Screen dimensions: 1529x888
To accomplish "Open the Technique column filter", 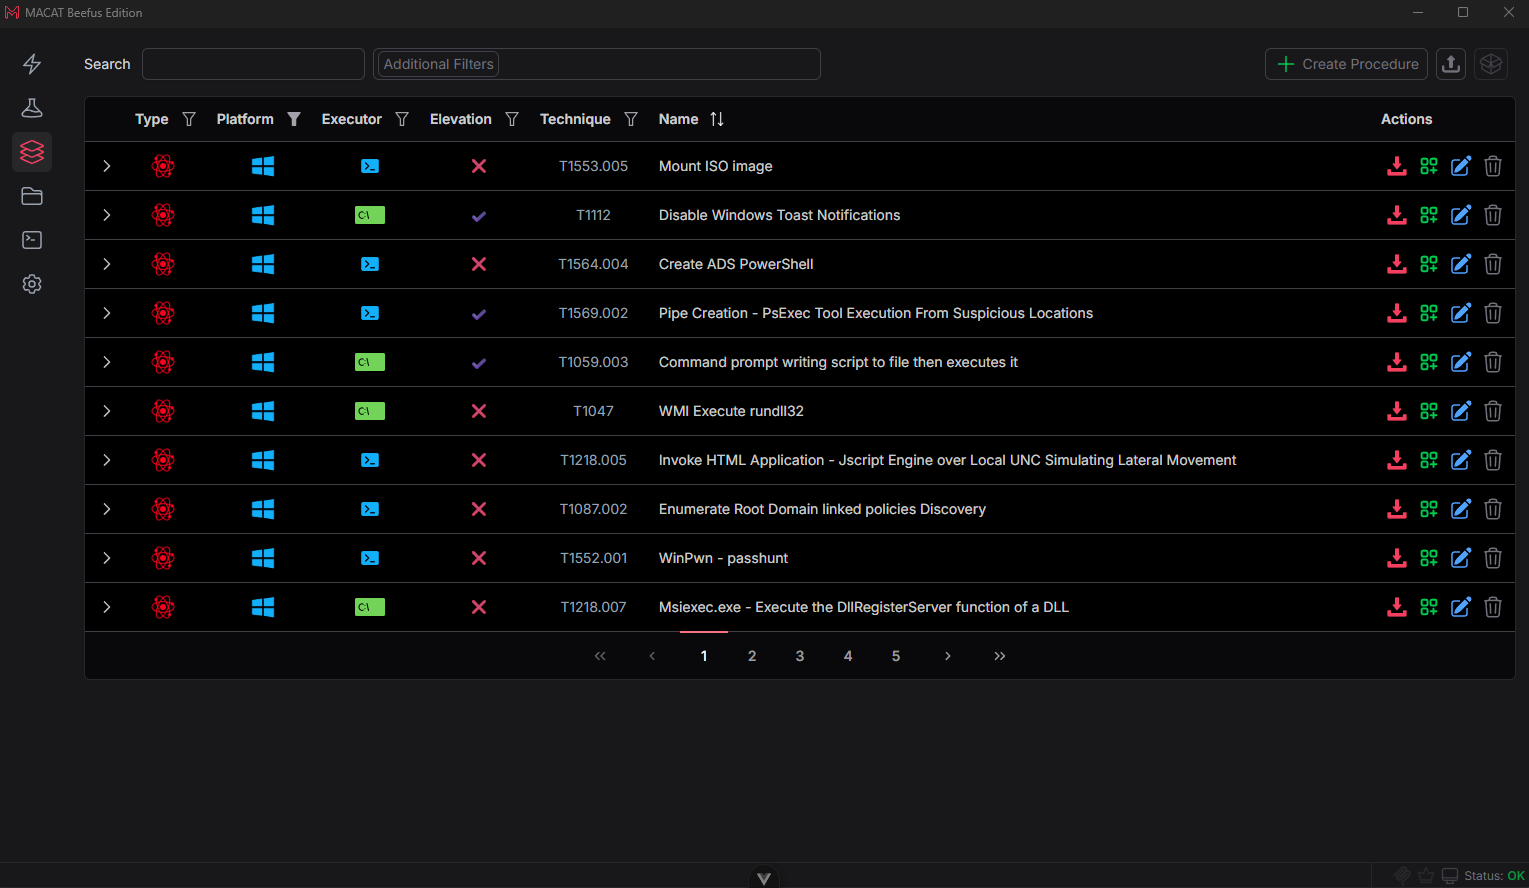I will 631,119.
